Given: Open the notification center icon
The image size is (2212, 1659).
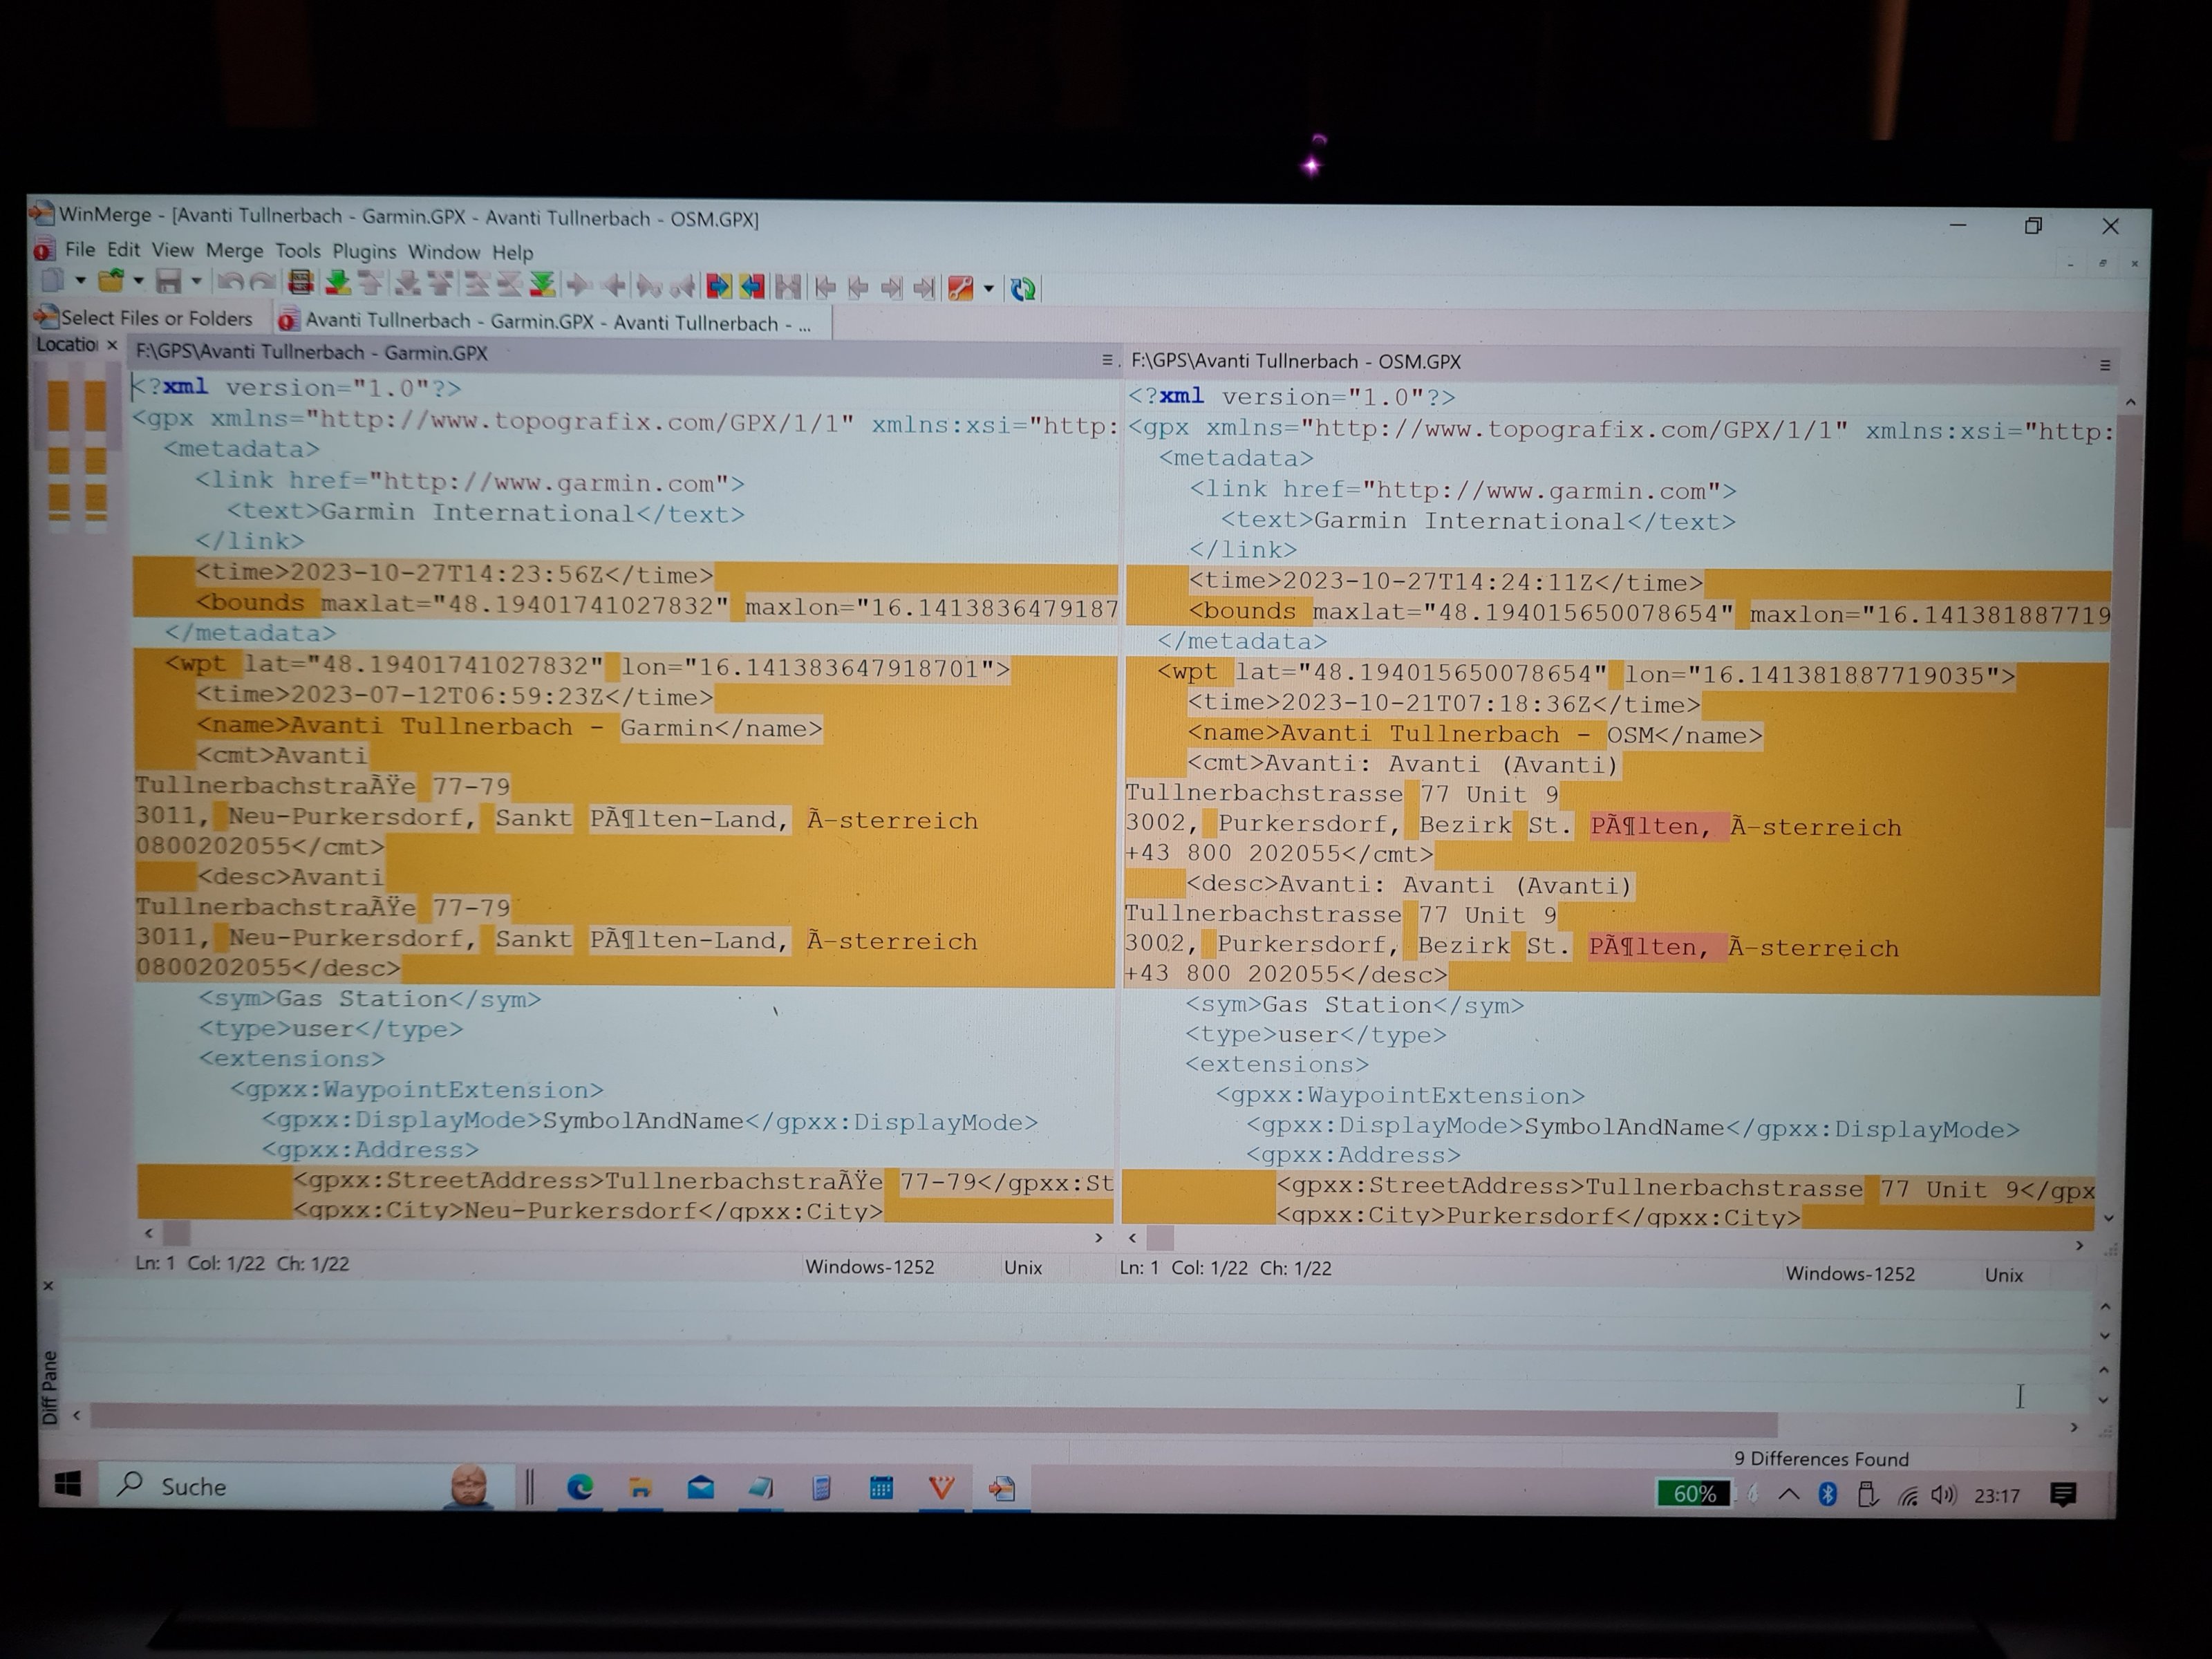Looking at the screenshot, I should tap(2063, 1496).
